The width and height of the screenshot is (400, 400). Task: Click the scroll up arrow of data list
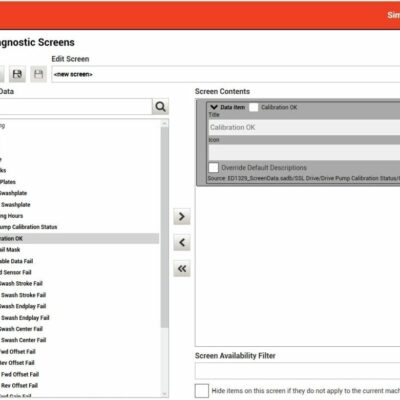pos(164,123)
